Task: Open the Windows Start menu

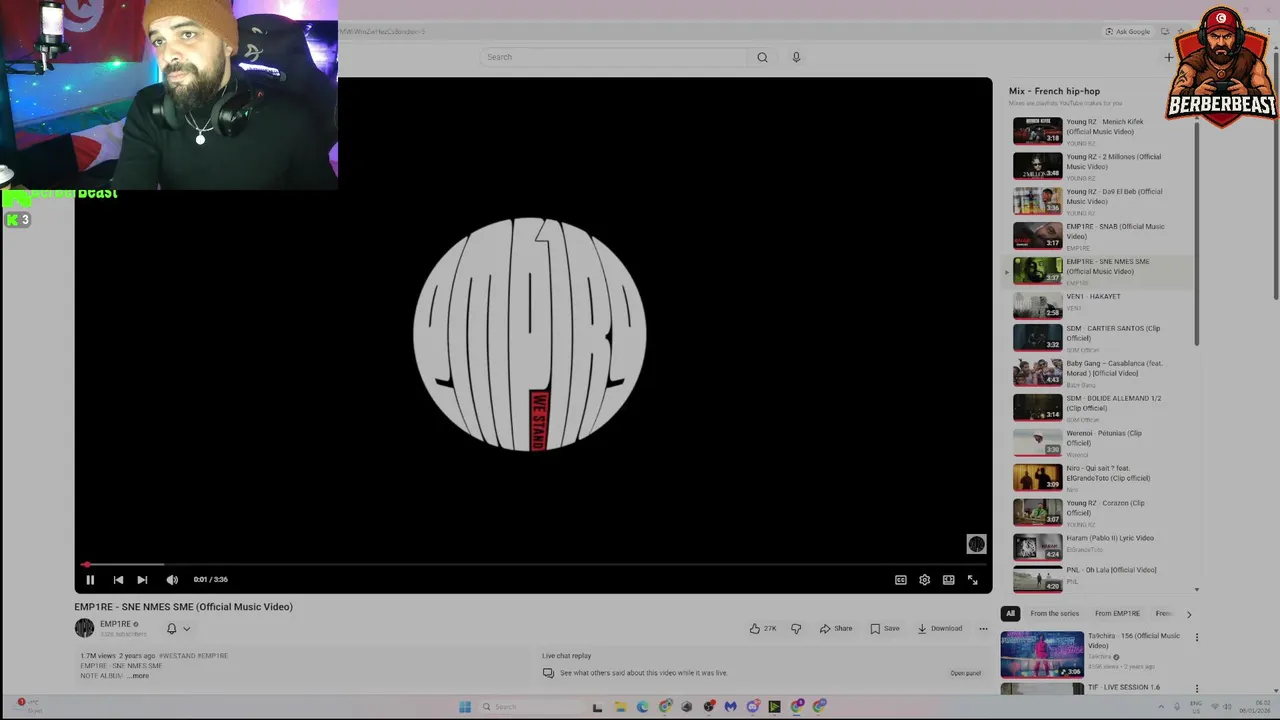Action: tap(465, 707)
